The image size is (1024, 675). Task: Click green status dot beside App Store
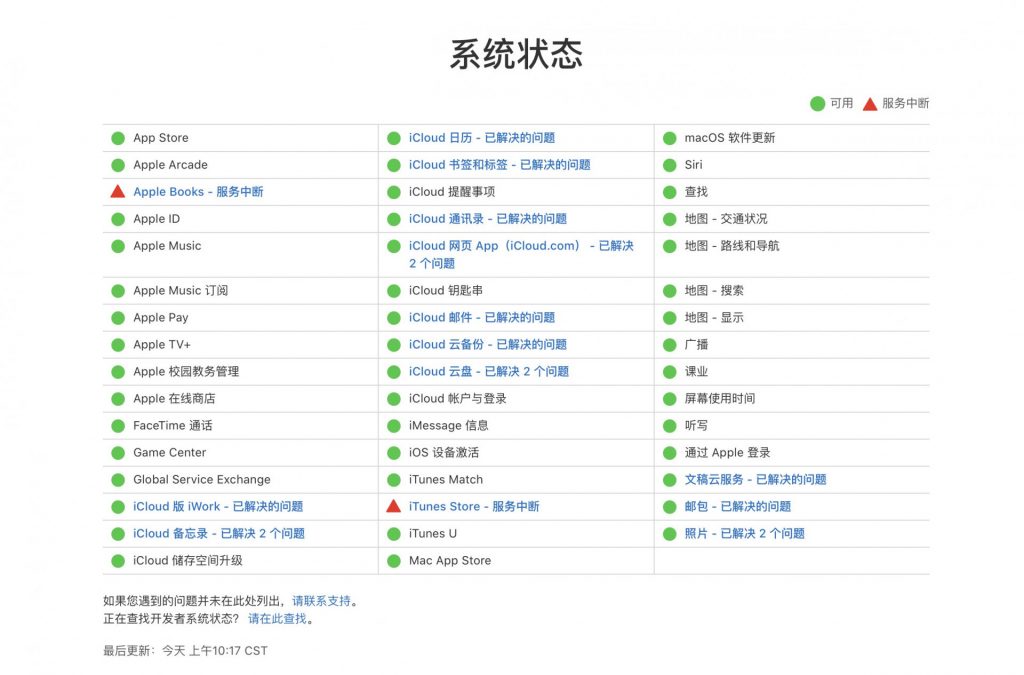tap(118, 138)
